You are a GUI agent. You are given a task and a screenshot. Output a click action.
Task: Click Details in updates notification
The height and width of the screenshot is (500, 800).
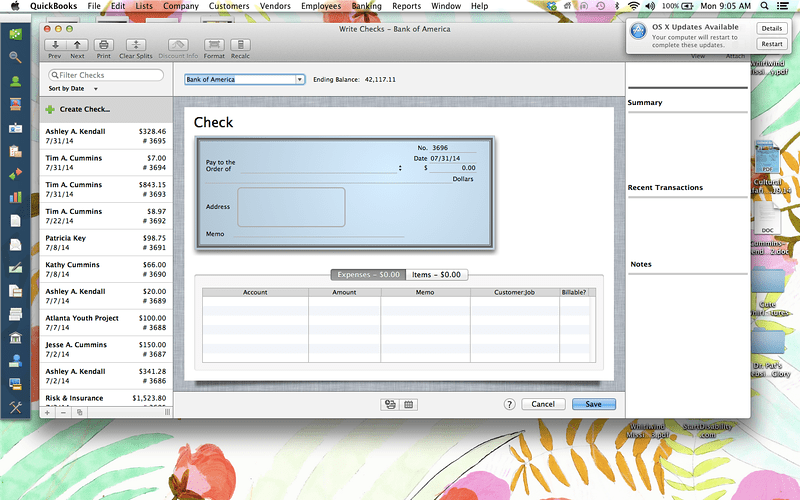(x=771, y=29)
